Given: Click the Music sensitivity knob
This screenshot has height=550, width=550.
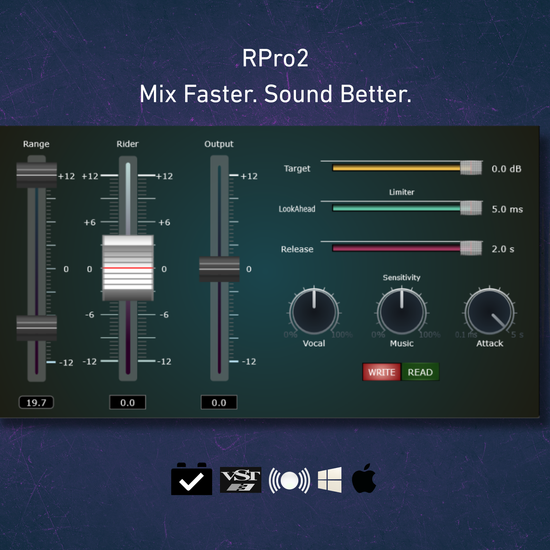Looking at the screenshot, I should pyautogui.click(x=402, y=311).
